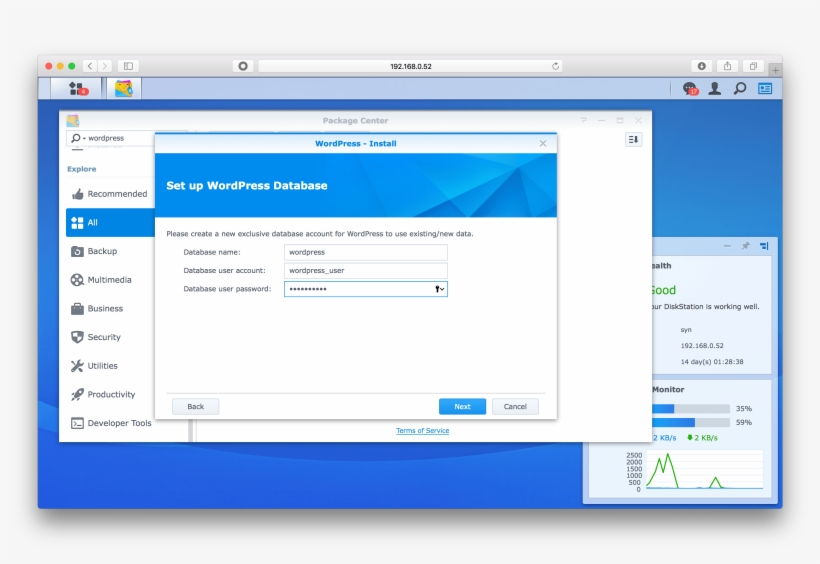The image size is (820, 564).
Task: Toggle the Safari sidebar button
Action: 128,66
